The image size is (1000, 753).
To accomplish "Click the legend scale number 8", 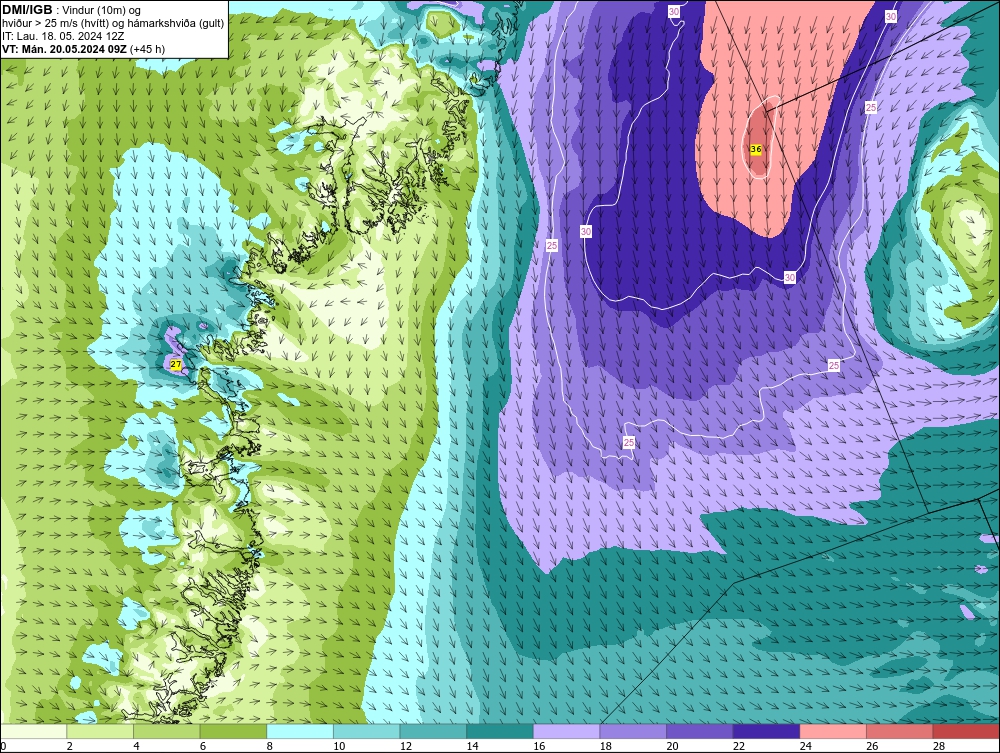I will point(270,746).
